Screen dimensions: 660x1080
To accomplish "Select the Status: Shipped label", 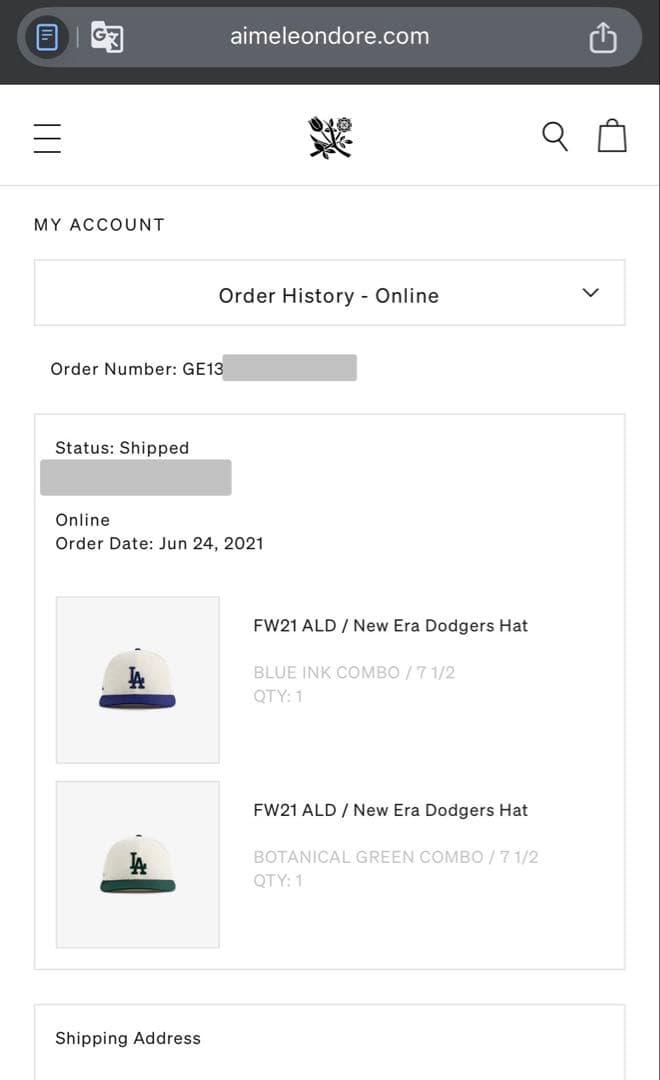I will (122, 447).
